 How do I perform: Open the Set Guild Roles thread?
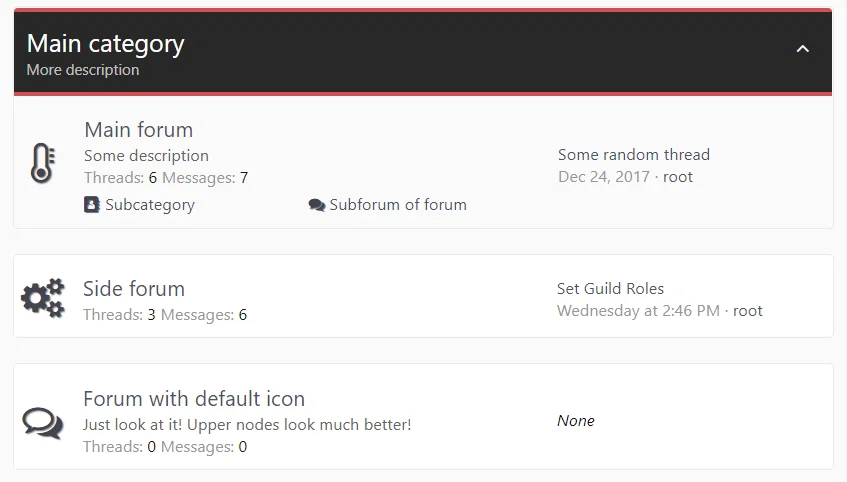610,289
